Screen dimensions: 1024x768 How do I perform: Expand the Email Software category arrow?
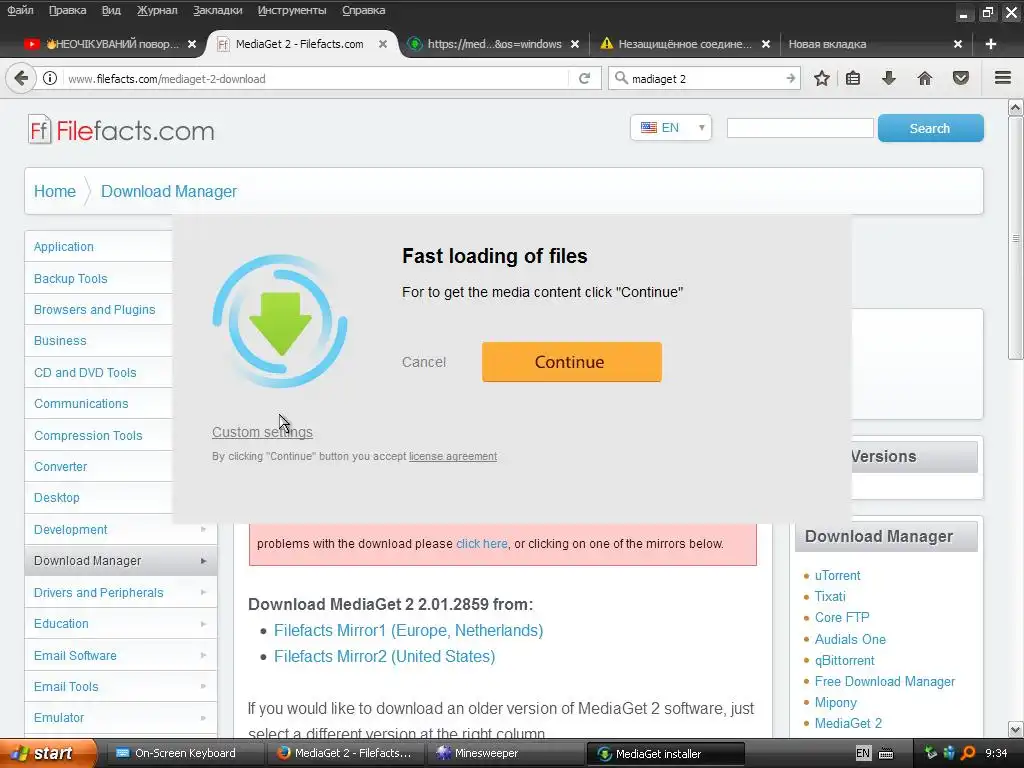[x=203, y=655]
